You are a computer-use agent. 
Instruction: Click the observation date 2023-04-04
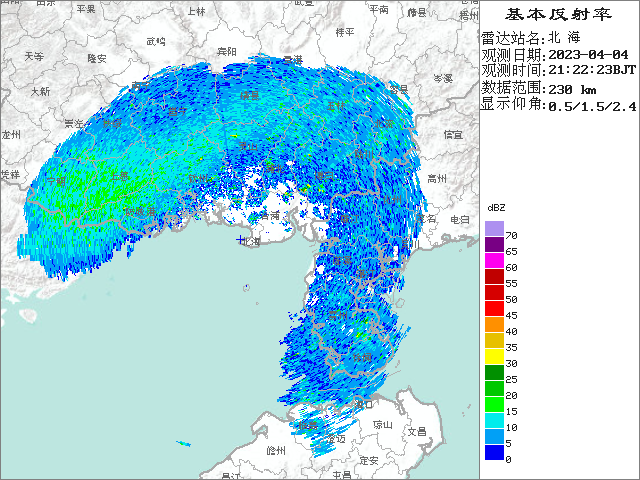[x=588, y=54]
